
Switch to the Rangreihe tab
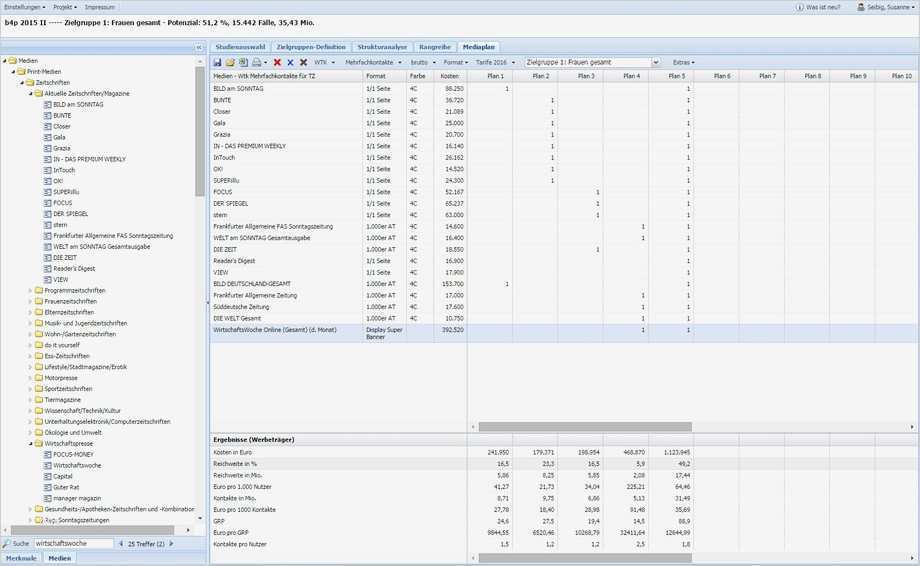[434, 47]
